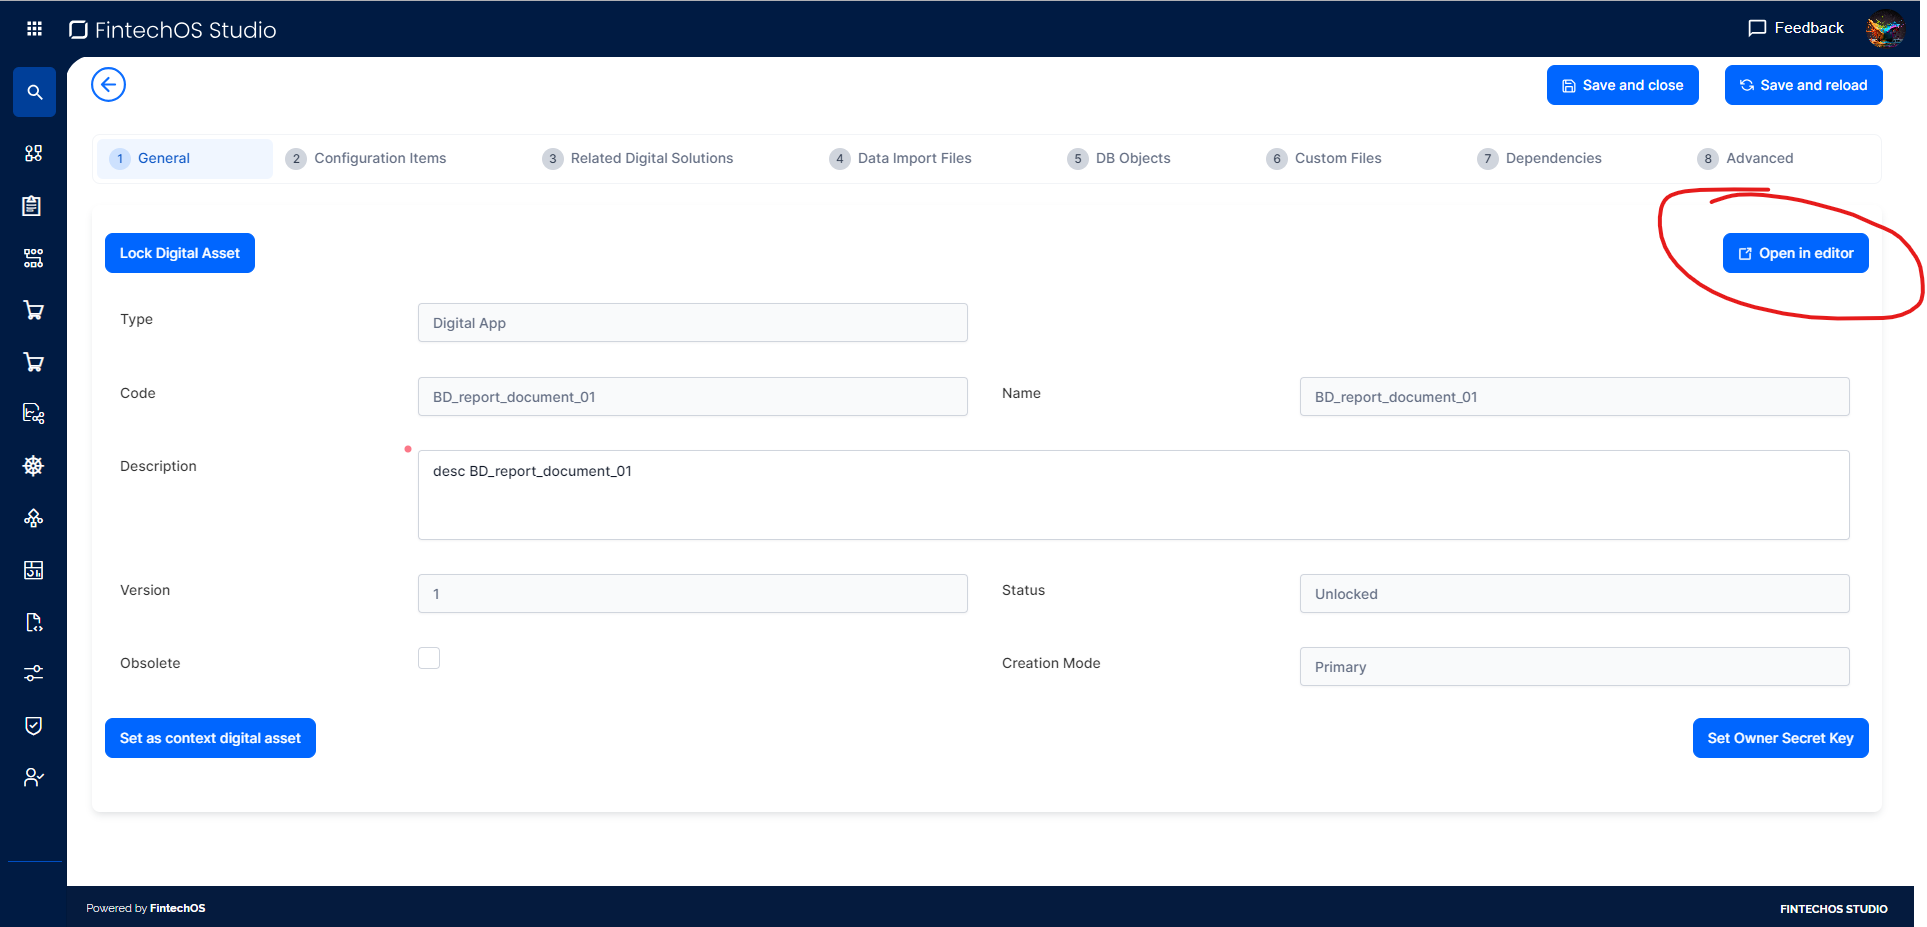The width and height of the screenshot is (1927, 927).
Task: Click the code file sidebar icon
Action: [34, 622]
